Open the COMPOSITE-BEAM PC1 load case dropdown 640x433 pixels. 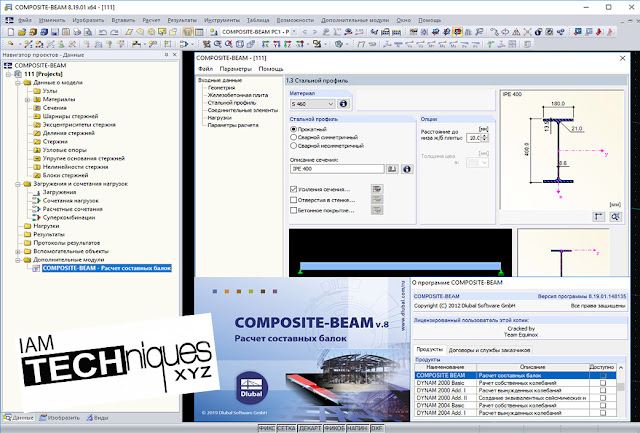[293, 32]
